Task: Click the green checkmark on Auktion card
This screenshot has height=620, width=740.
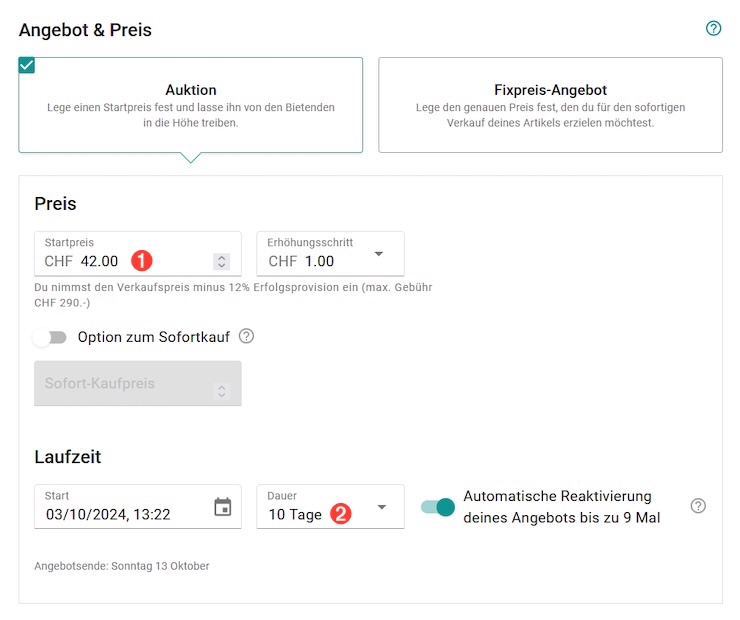Action: 27,66
